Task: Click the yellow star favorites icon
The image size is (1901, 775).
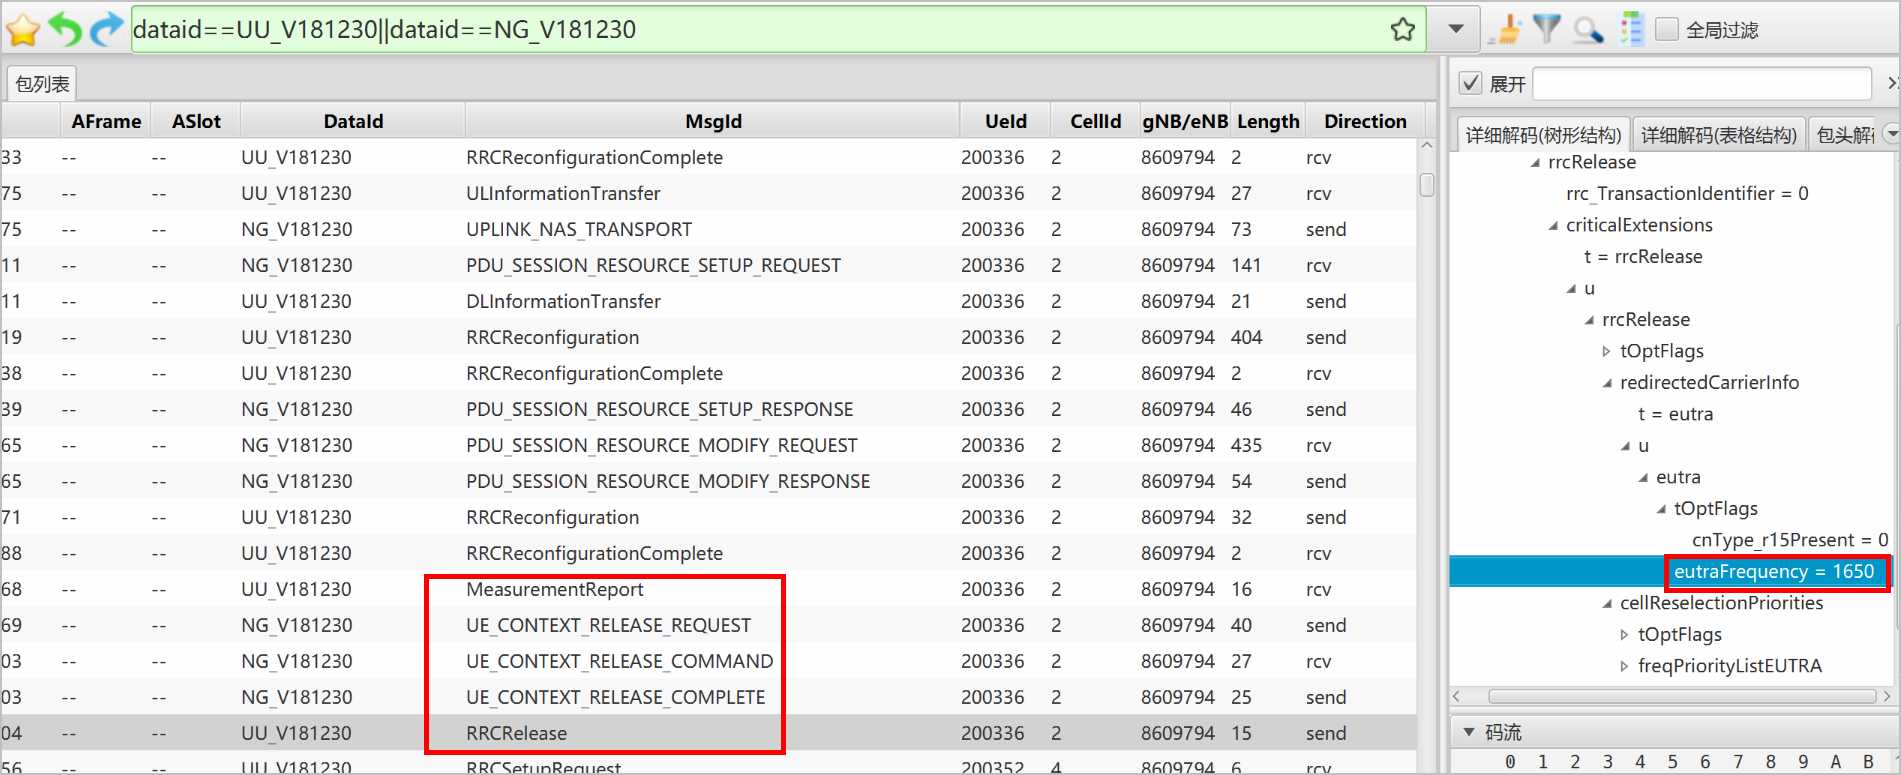Action: (x=22, y=29)
